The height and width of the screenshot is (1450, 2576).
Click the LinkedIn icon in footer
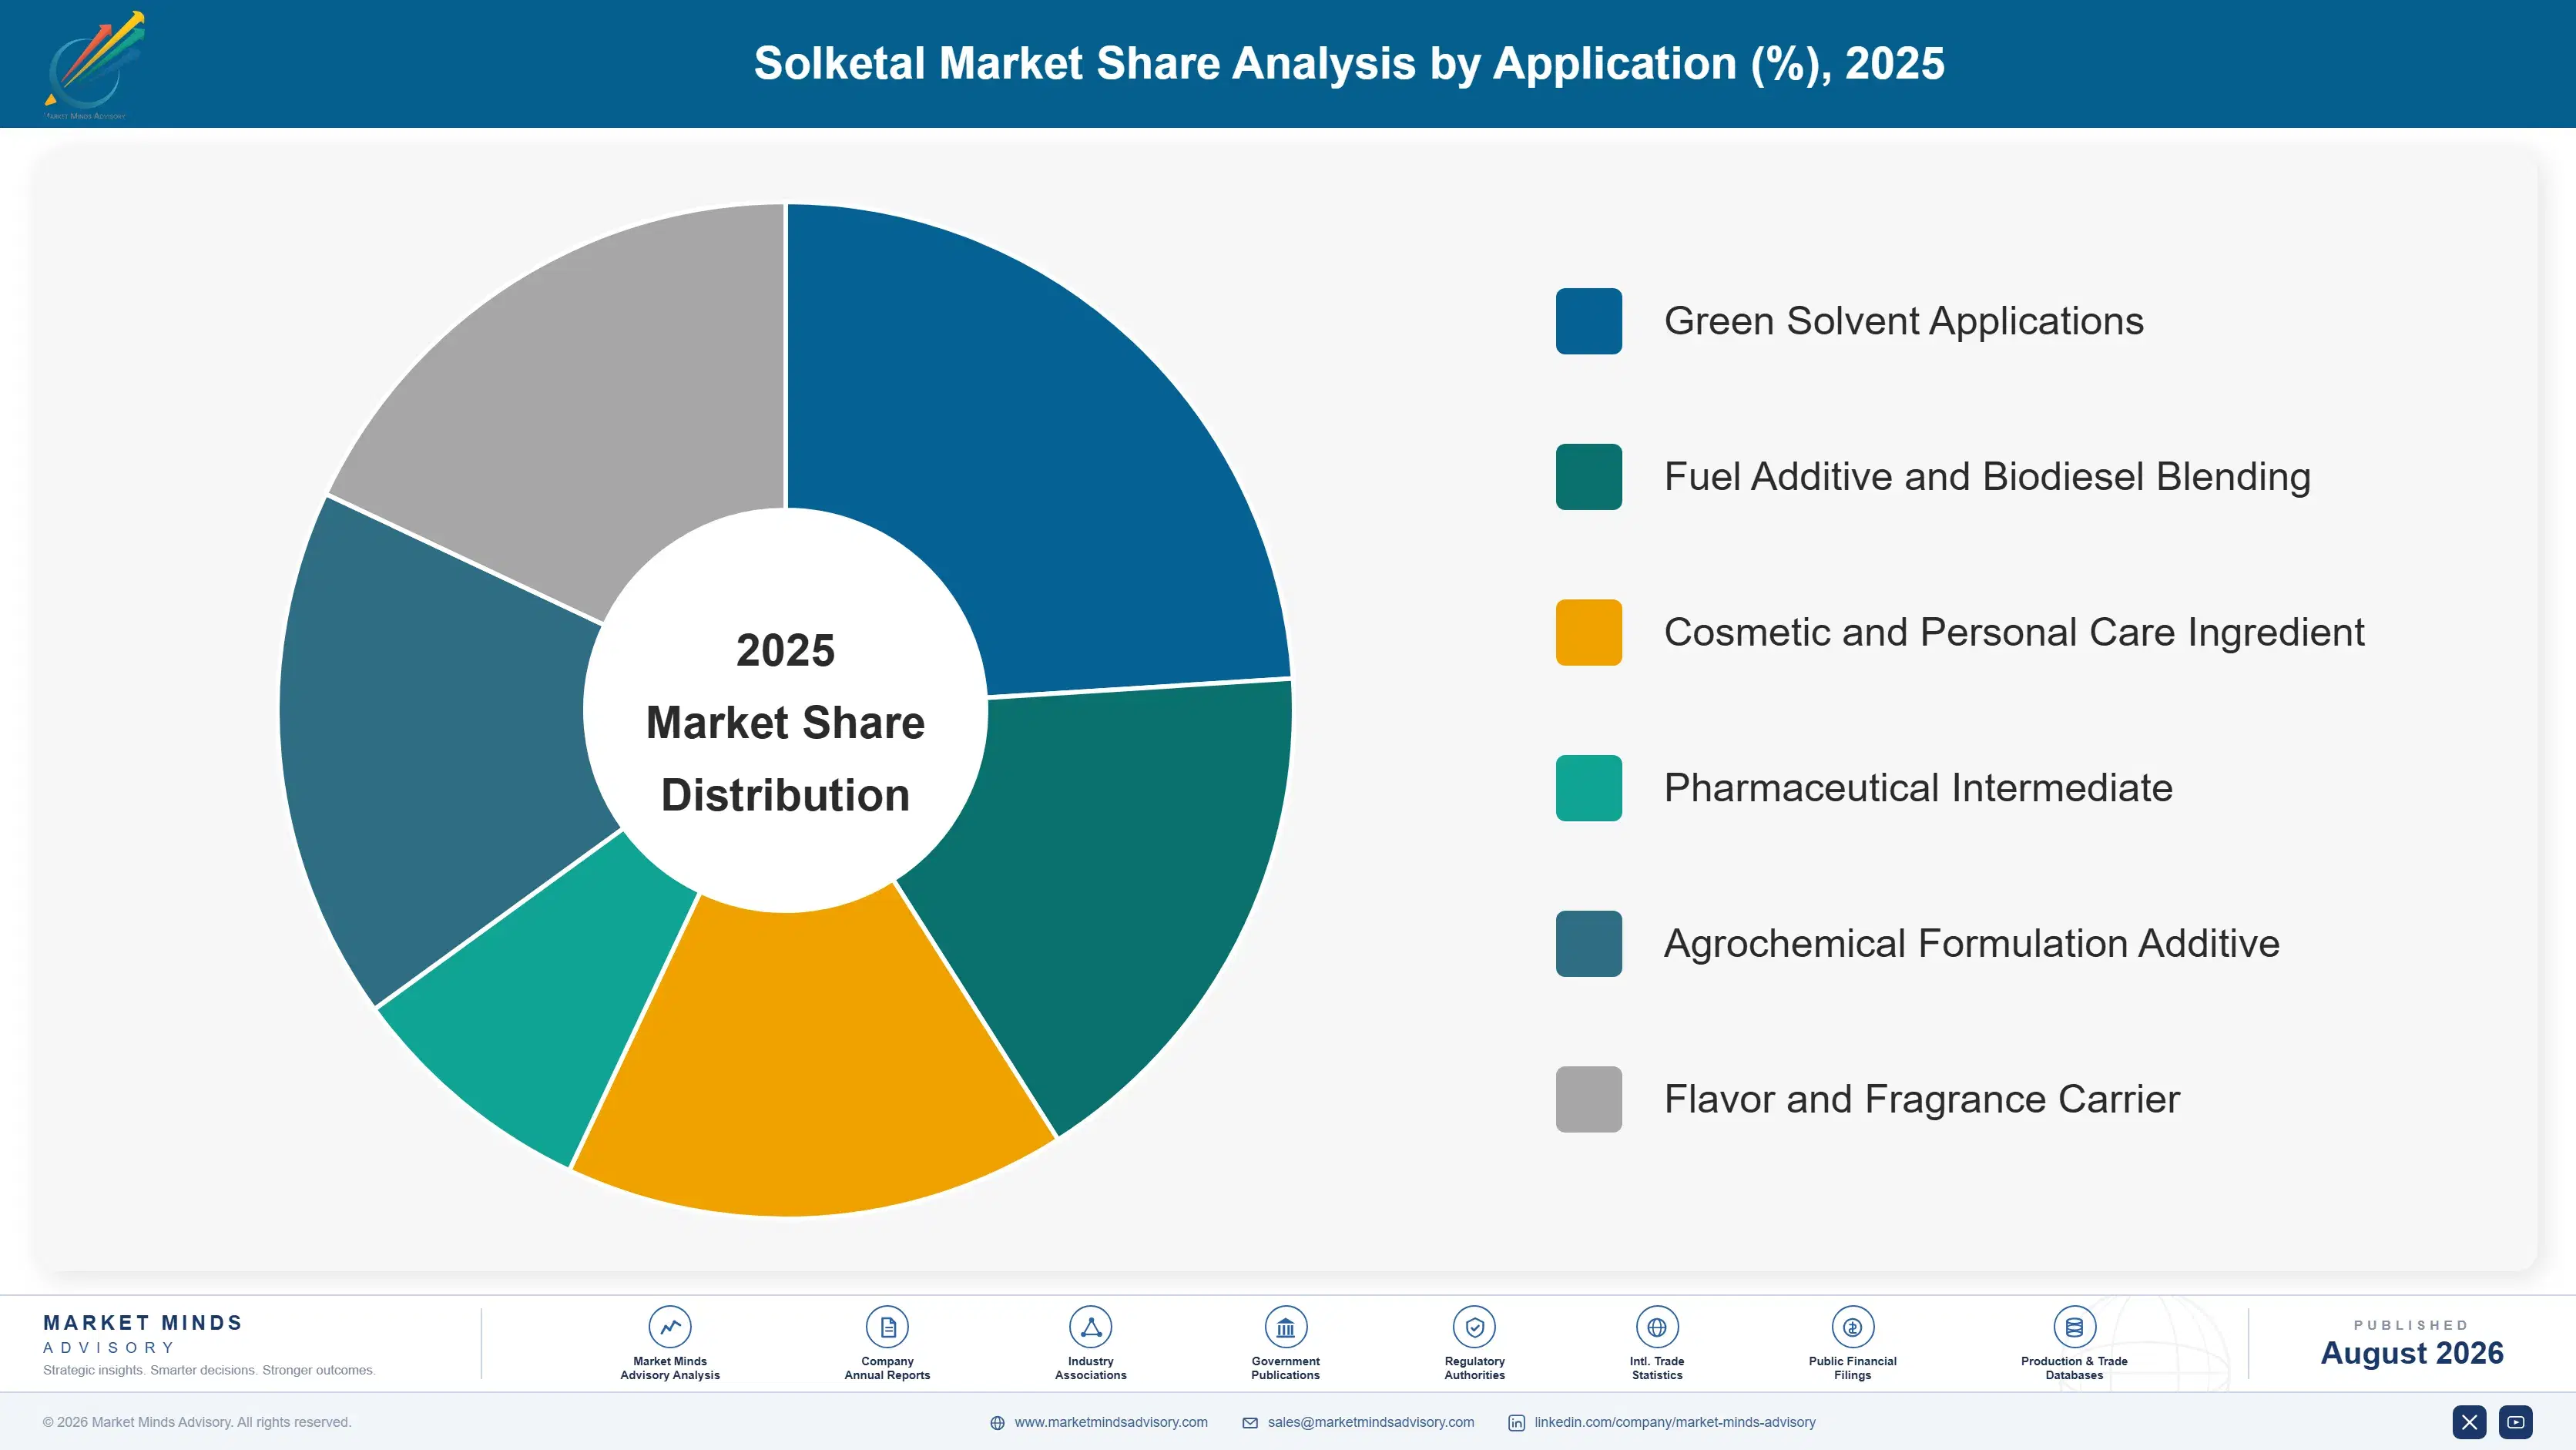[x=1516, y=1423]
